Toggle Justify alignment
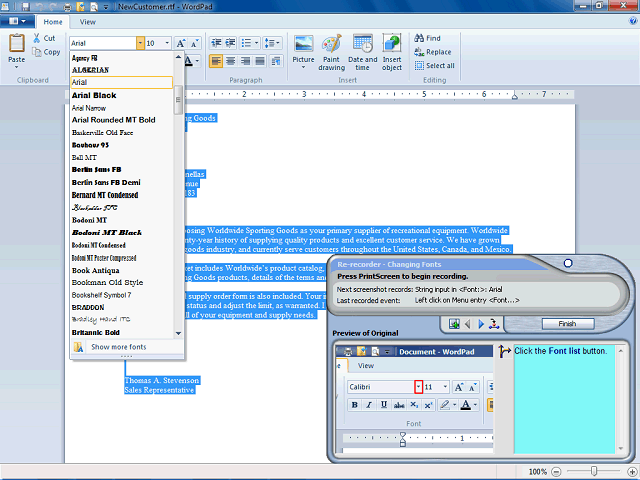Viewport: 640px width, 480px height. [260, 61]
